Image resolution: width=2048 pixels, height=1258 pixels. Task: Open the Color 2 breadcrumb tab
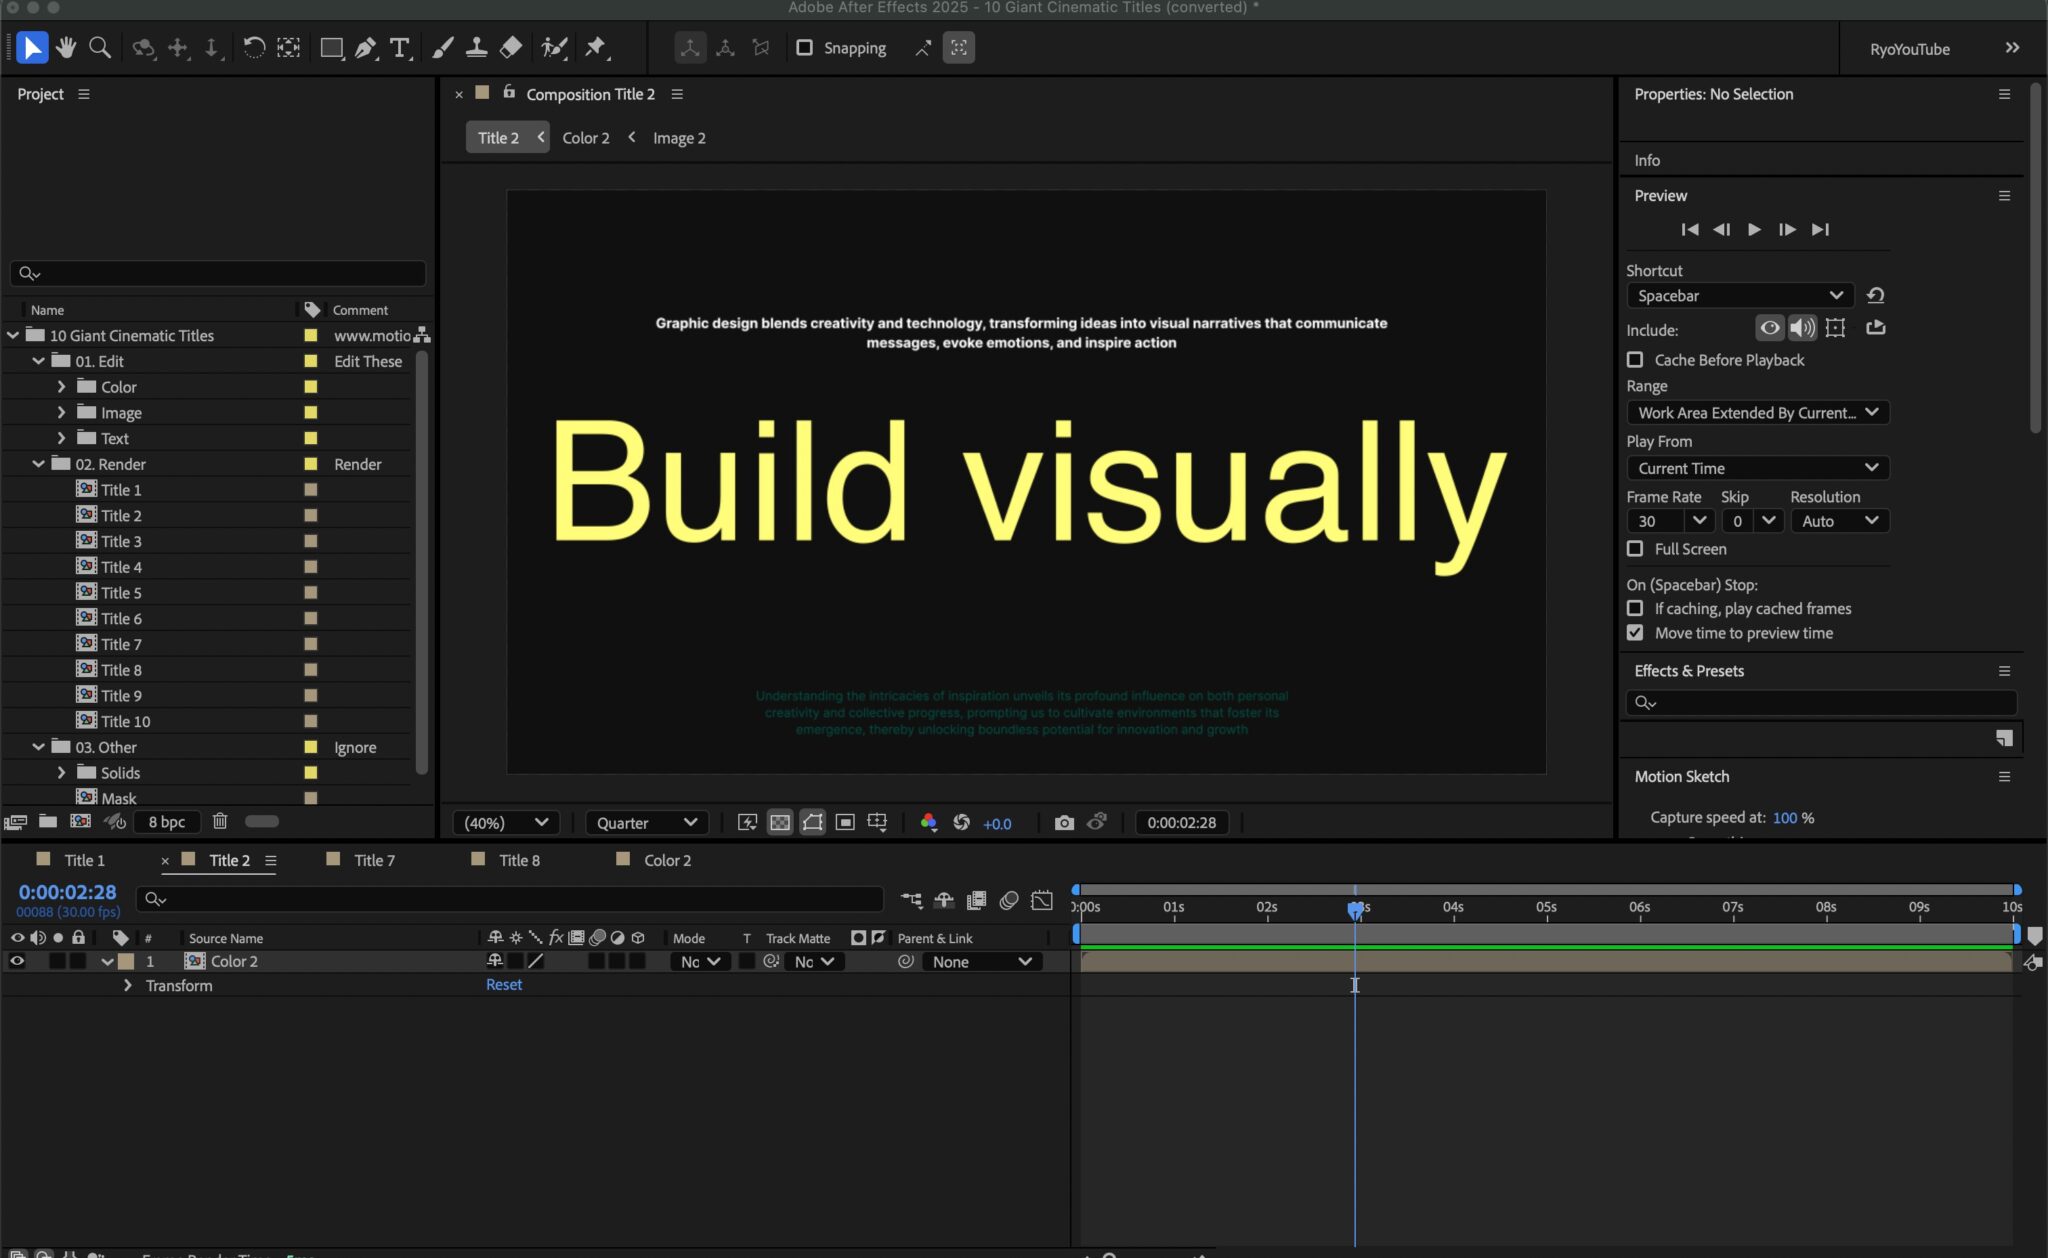click(x=586, y=138)
